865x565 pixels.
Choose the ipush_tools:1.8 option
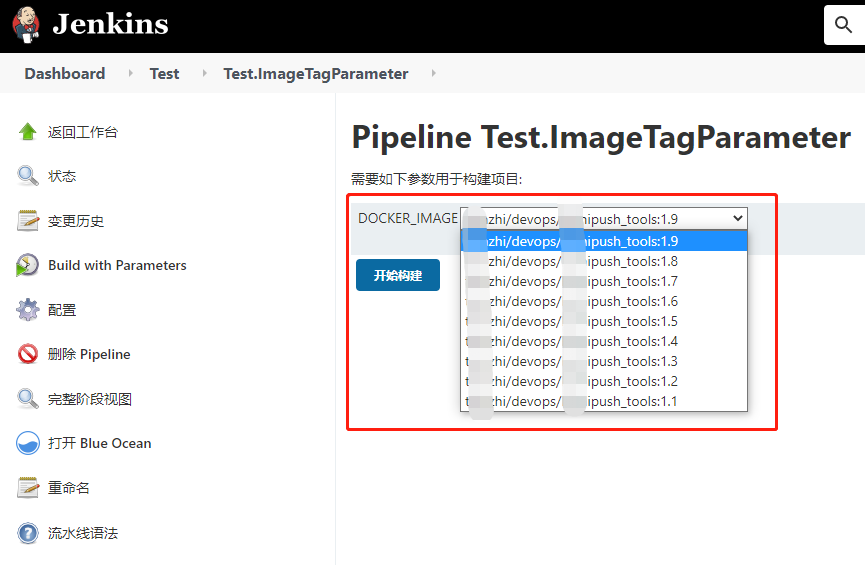[604, 261]
